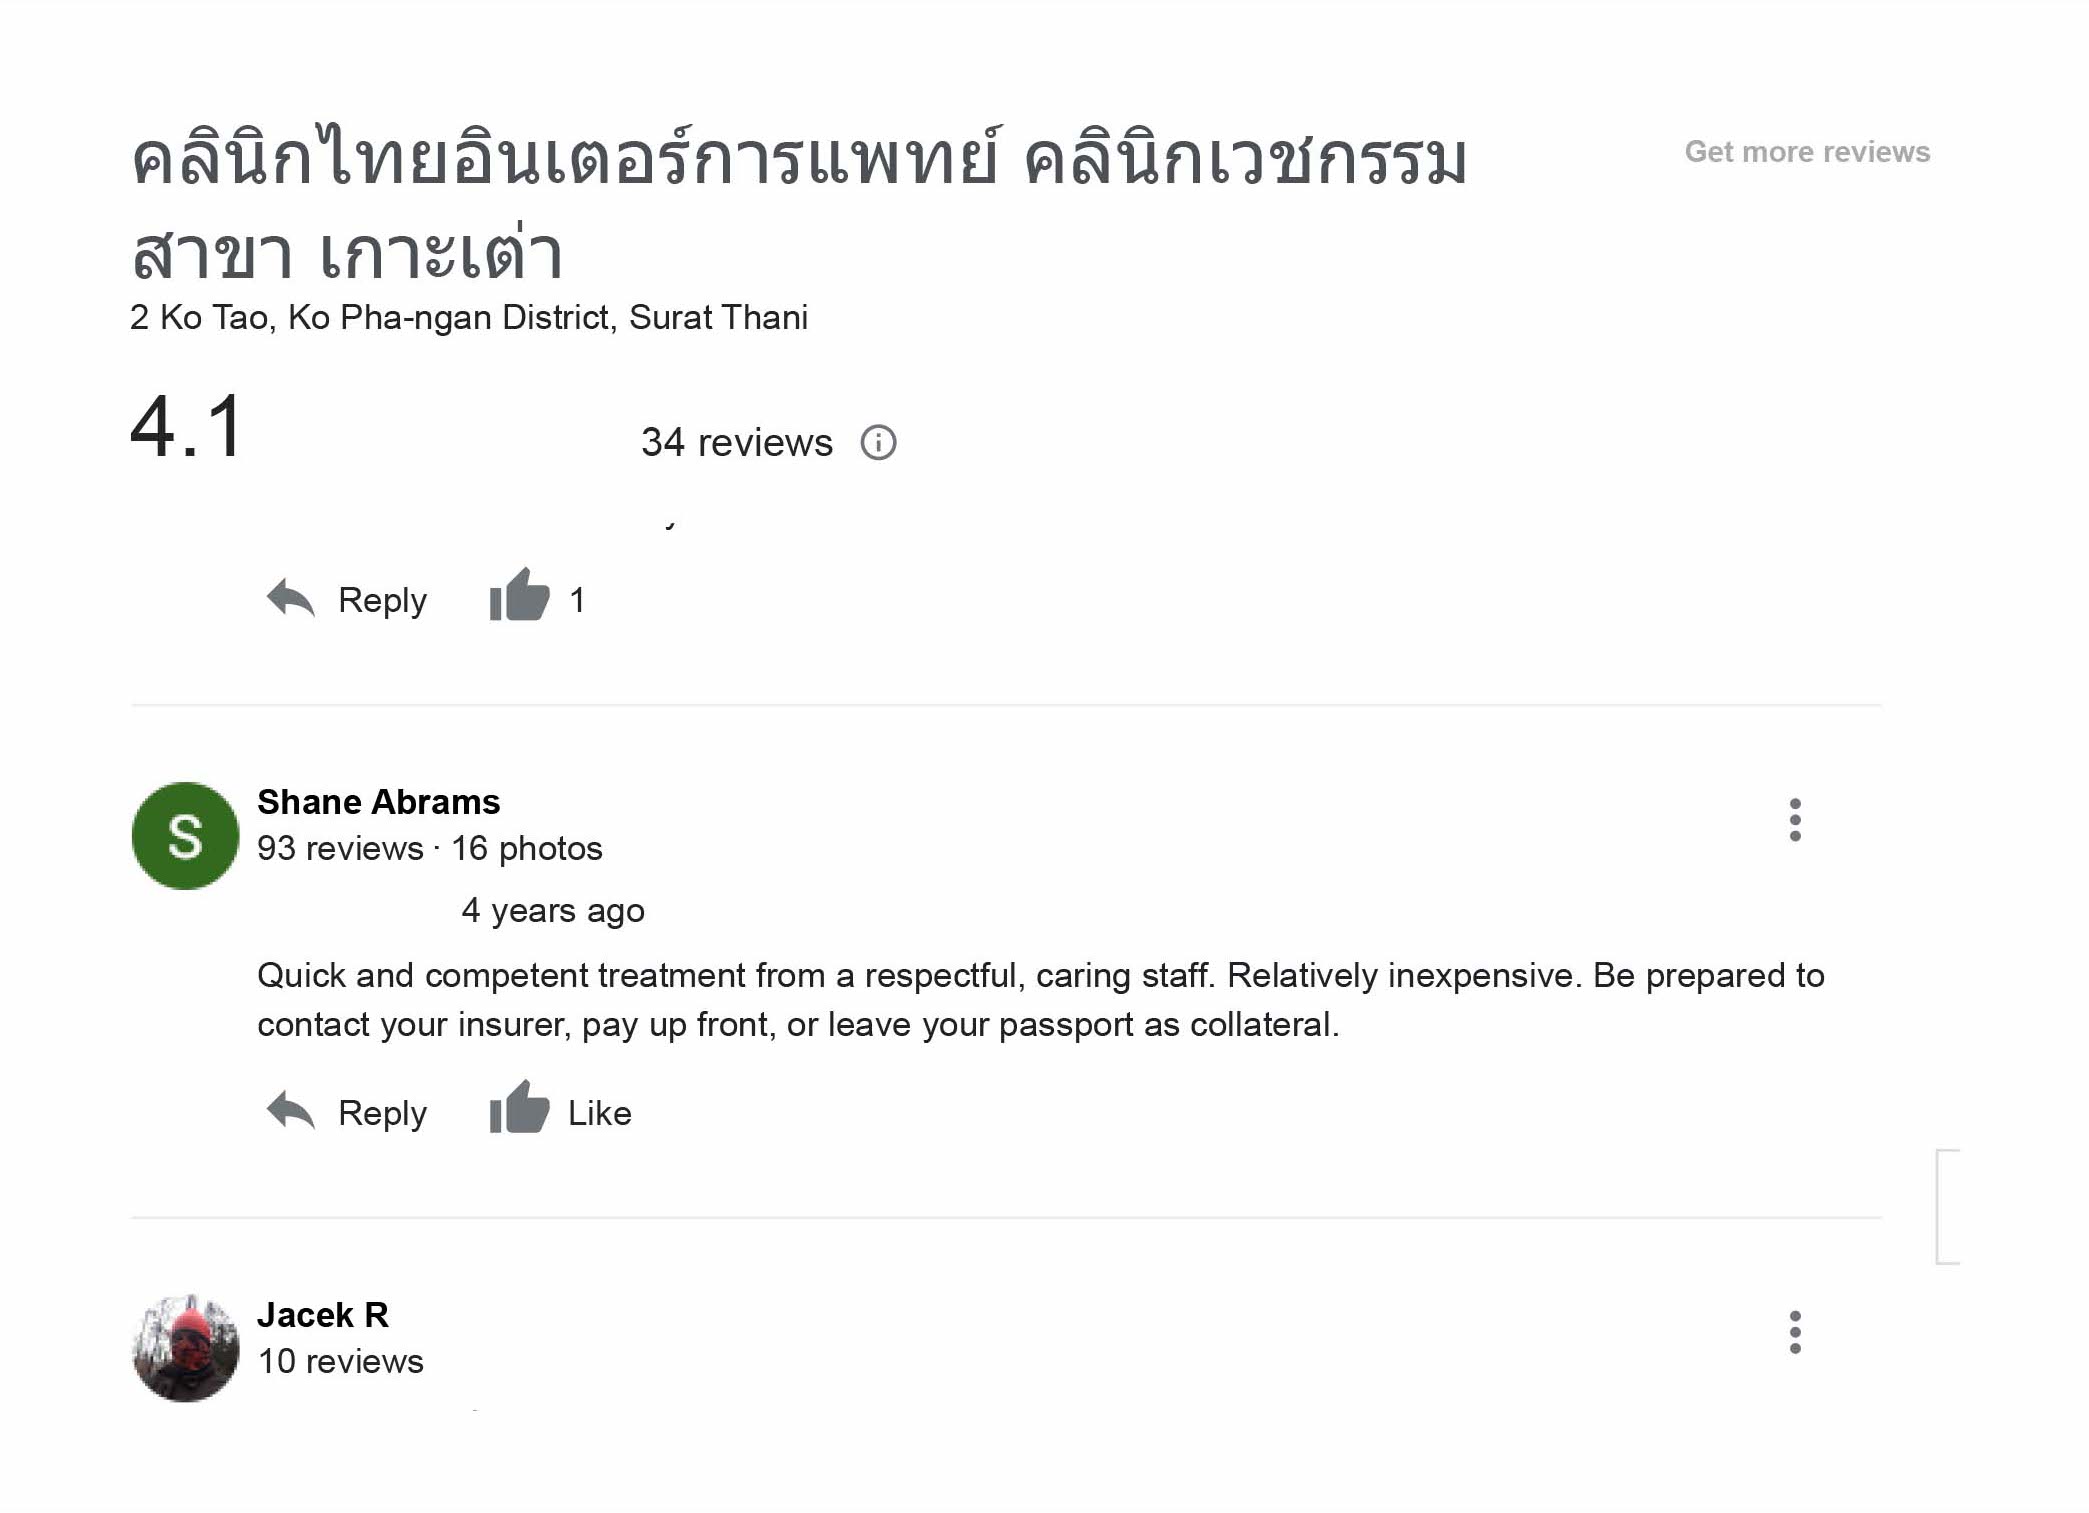Open Jacek R's profile photo

(185, 1348)
